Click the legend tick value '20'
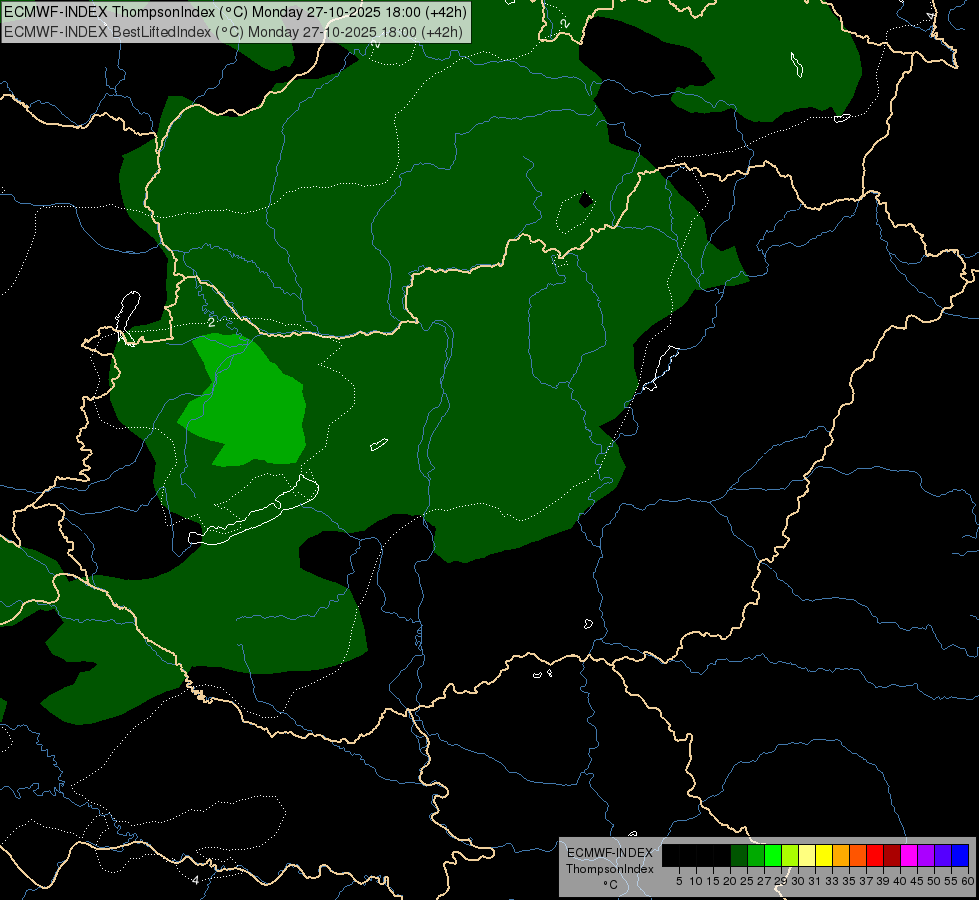Screen dimensions: 979x900 (730, 881)
